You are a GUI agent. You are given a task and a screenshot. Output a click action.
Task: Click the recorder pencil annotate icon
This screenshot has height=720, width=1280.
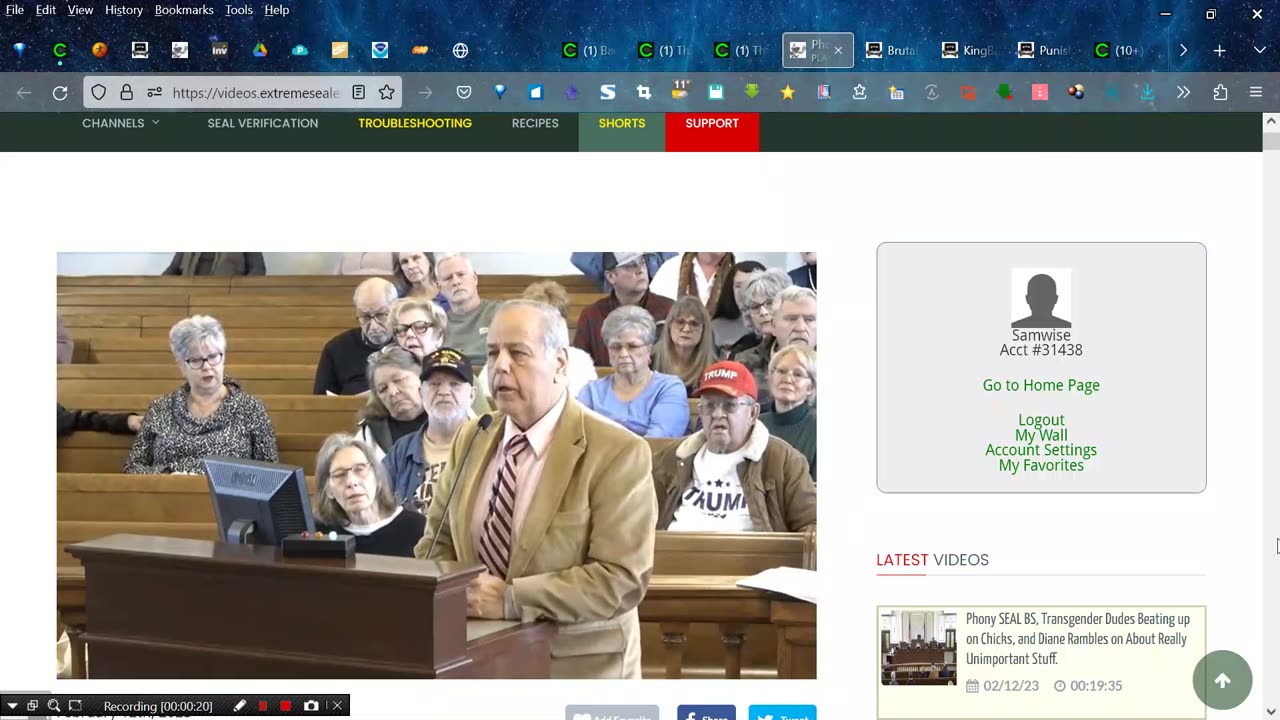click(240, 706)
